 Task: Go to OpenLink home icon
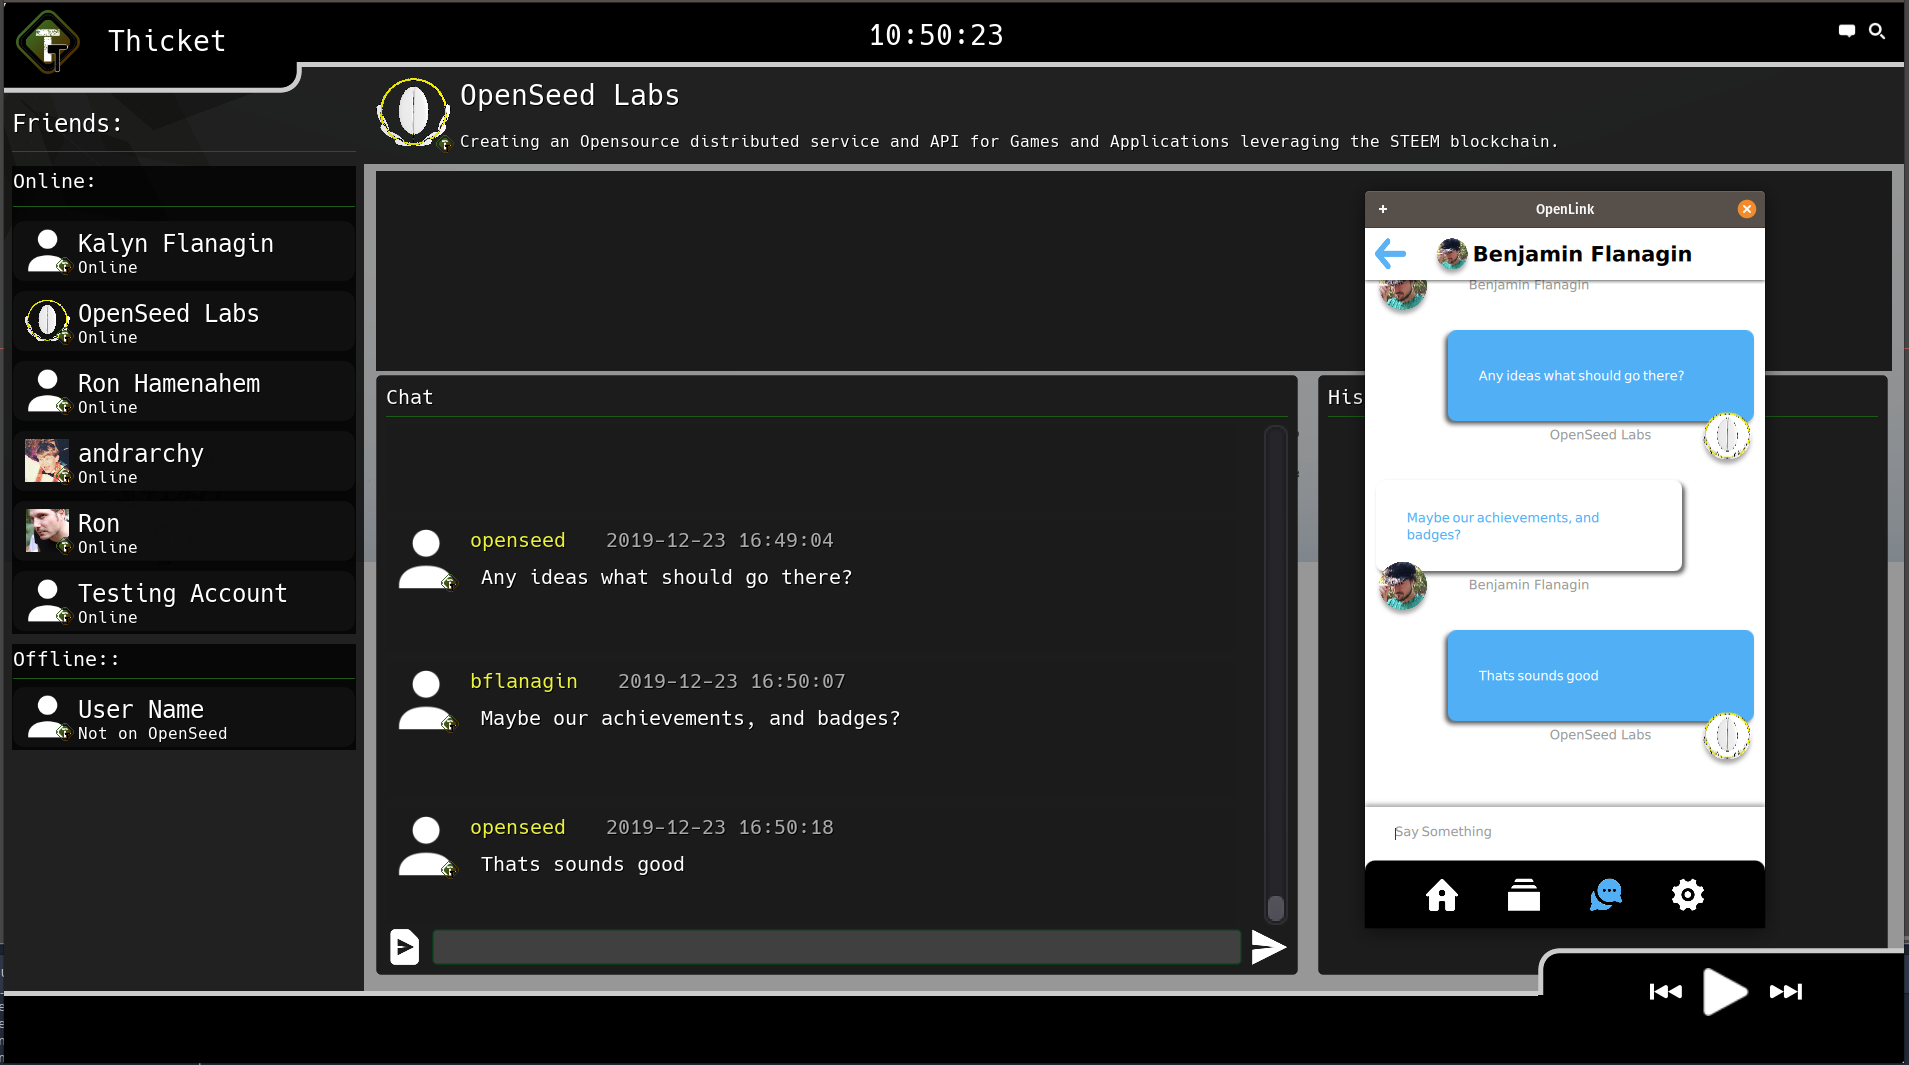(x=1441, y=895)
